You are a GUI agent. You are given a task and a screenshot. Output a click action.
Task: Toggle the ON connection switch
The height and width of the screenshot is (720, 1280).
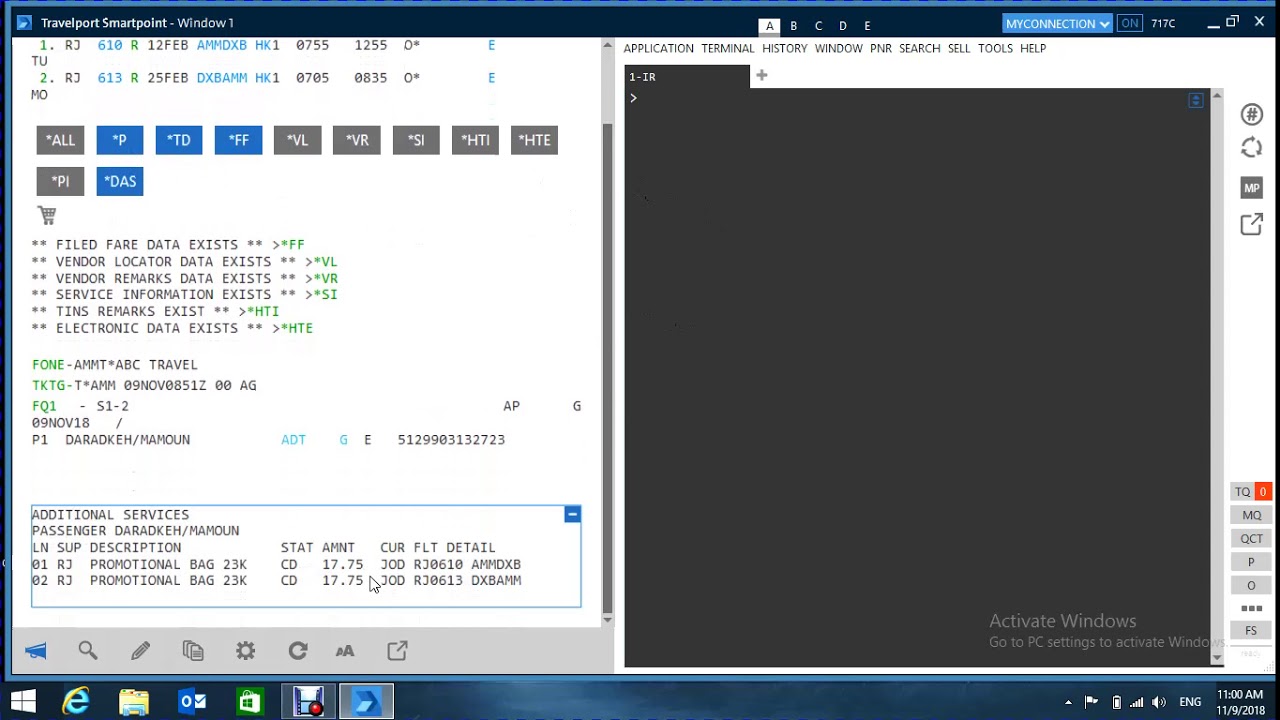coord(1130,23)
